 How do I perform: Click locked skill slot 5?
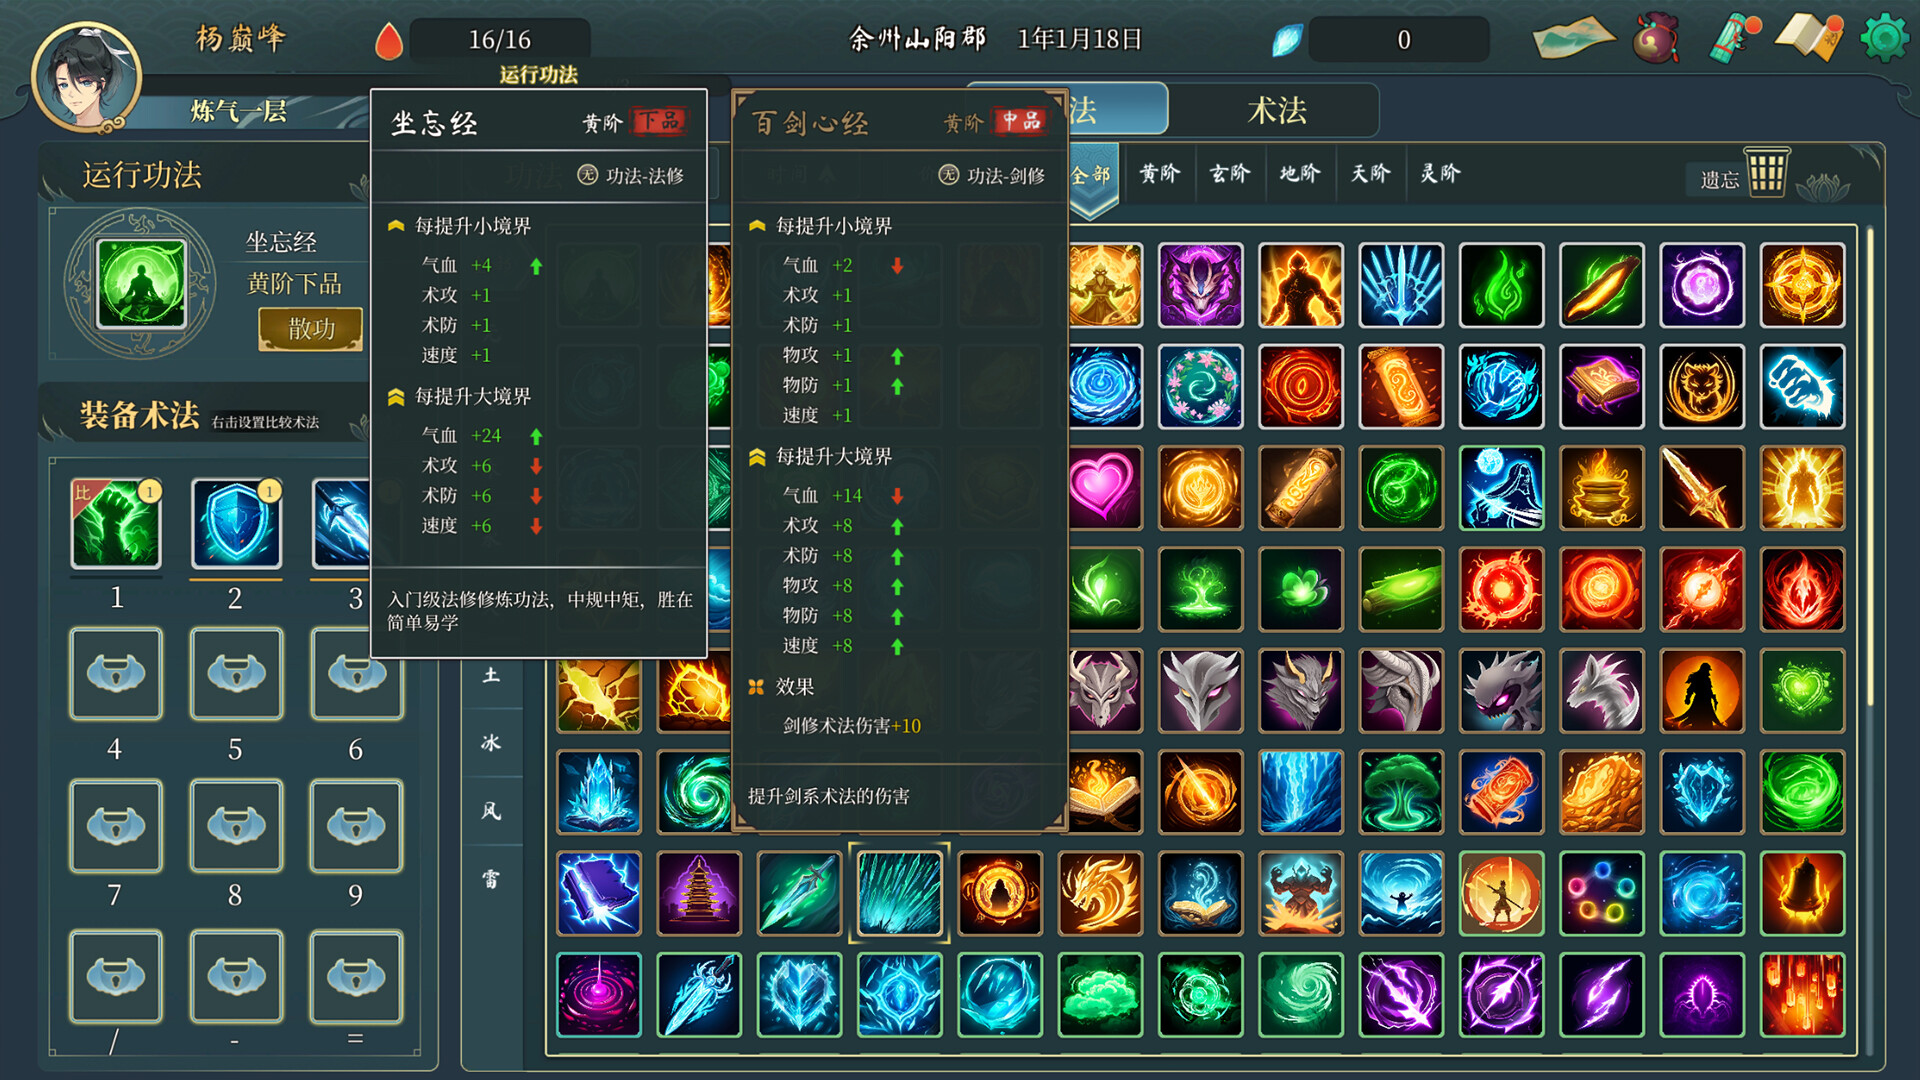[236, 674]
